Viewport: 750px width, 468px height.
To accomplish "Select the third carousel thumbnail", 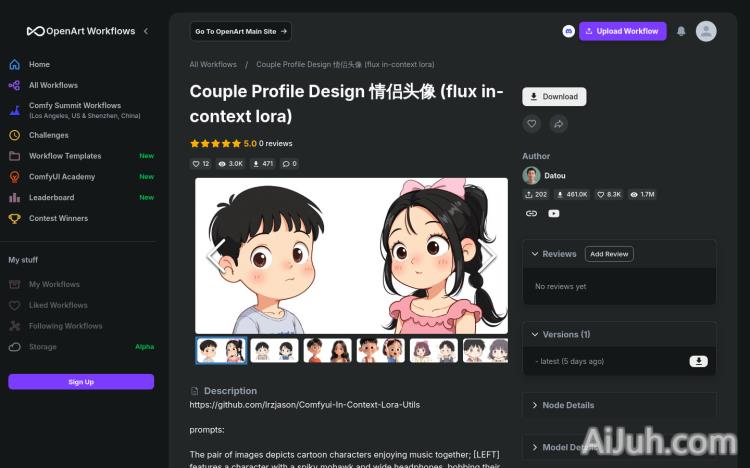I will pyautogui.click(x=327, y=350).
